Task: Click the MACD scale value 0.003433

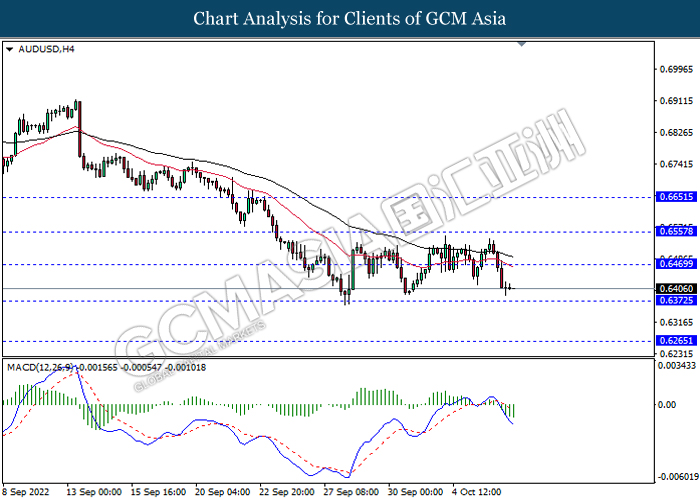Action: tap(677, 366)
